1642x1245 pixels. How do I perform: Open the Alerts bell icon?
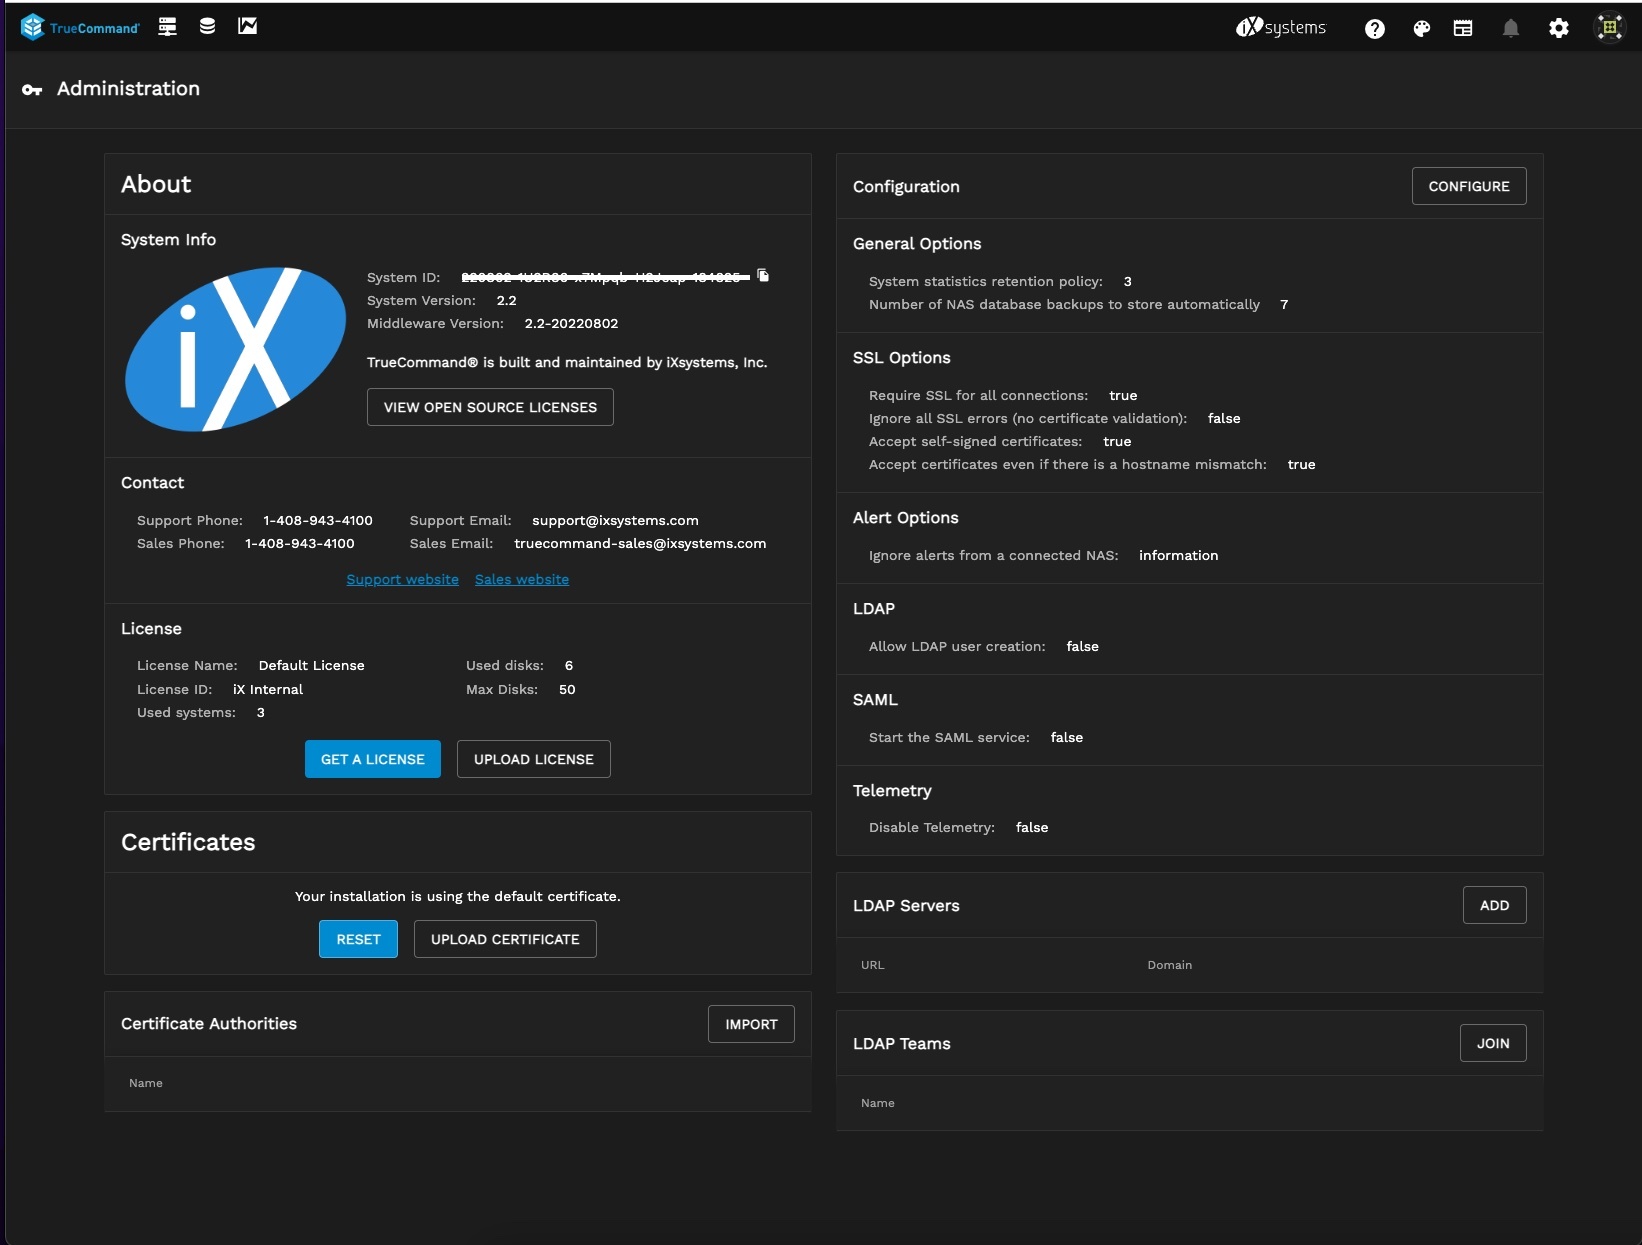pos(1511,29)
